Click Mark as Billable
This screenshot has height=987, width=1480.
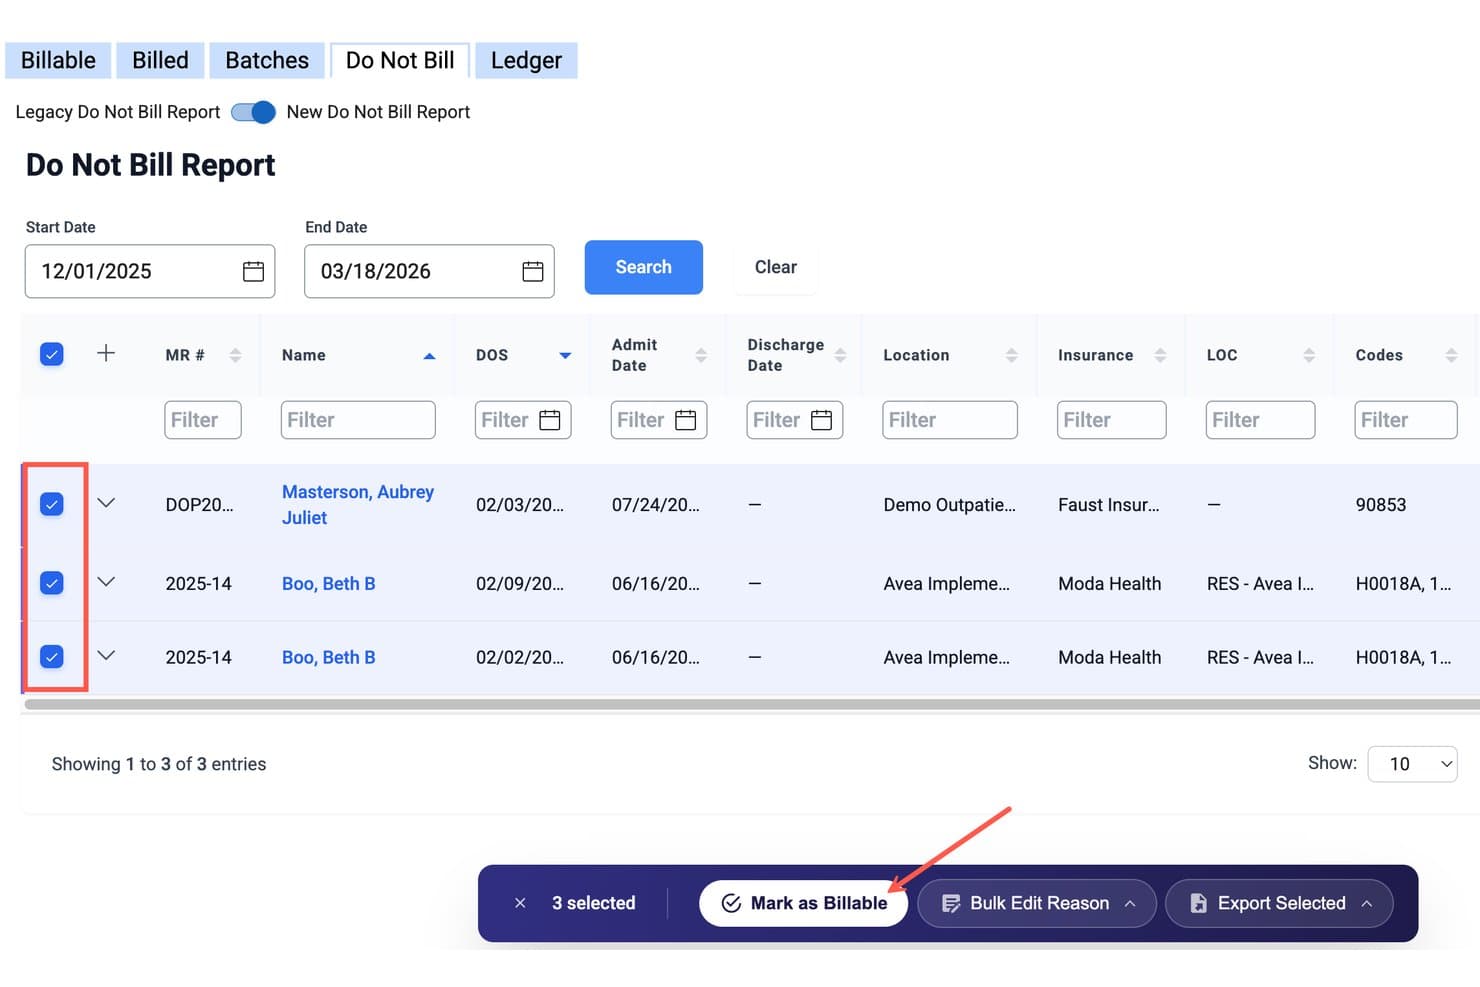(x=803, y=903)
